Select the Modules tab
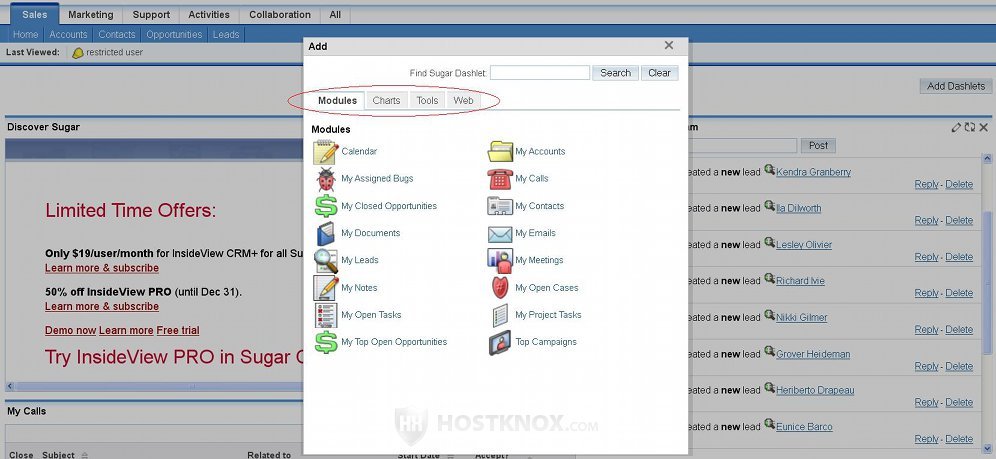 tap(337, 100)
